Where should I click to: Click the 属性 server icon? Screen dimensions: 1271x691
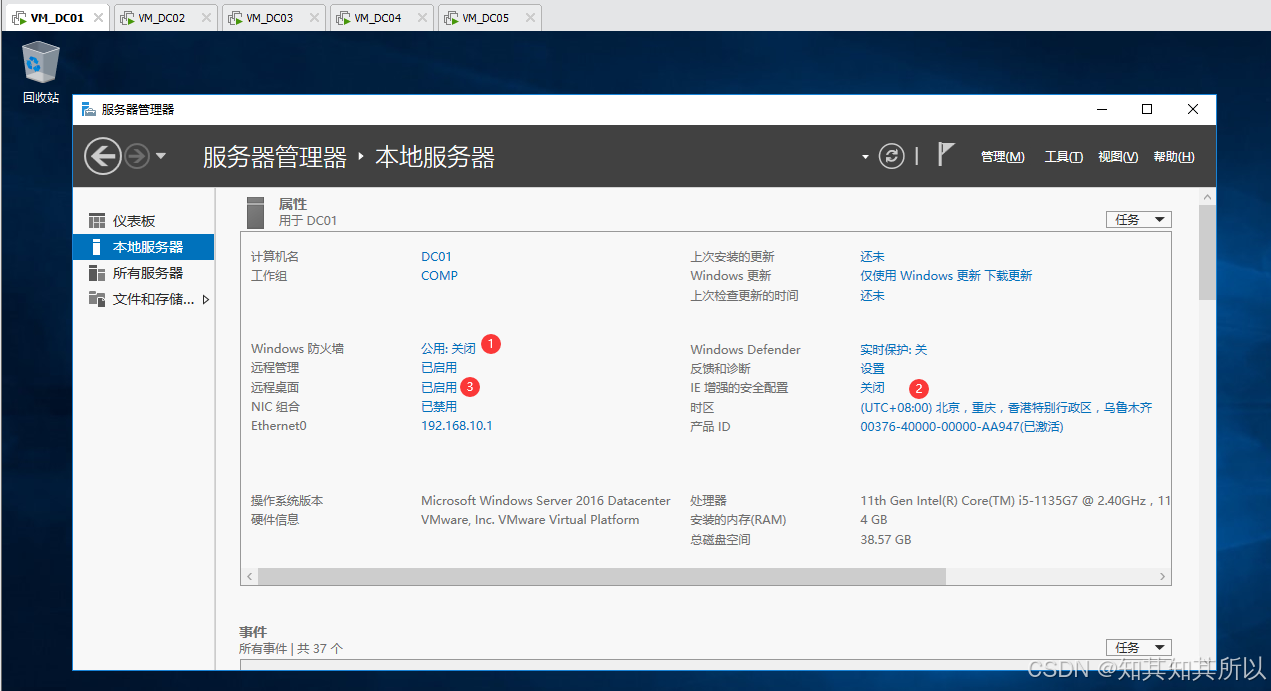[x=256, y=212]
